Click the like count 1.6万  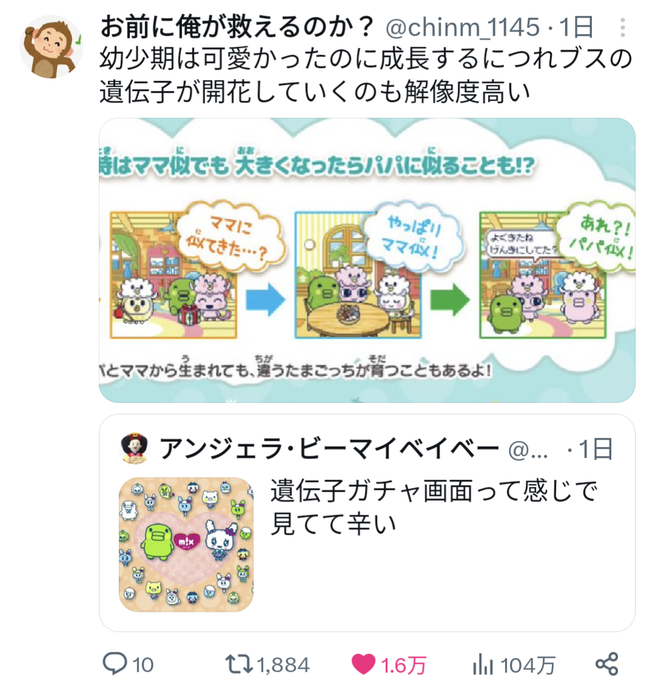click(x=404, y=665)
